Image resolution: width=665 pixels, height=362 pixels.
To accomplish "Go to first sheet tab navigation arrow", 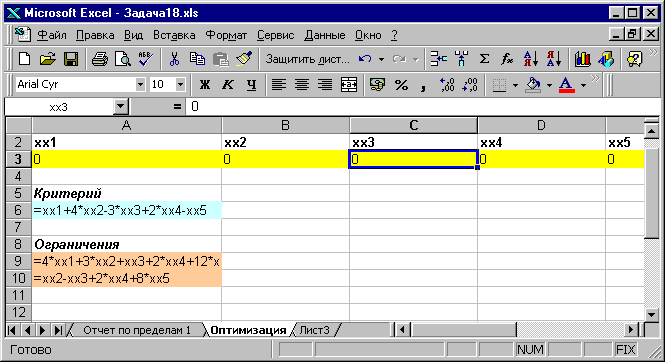I will pos(12,330).
